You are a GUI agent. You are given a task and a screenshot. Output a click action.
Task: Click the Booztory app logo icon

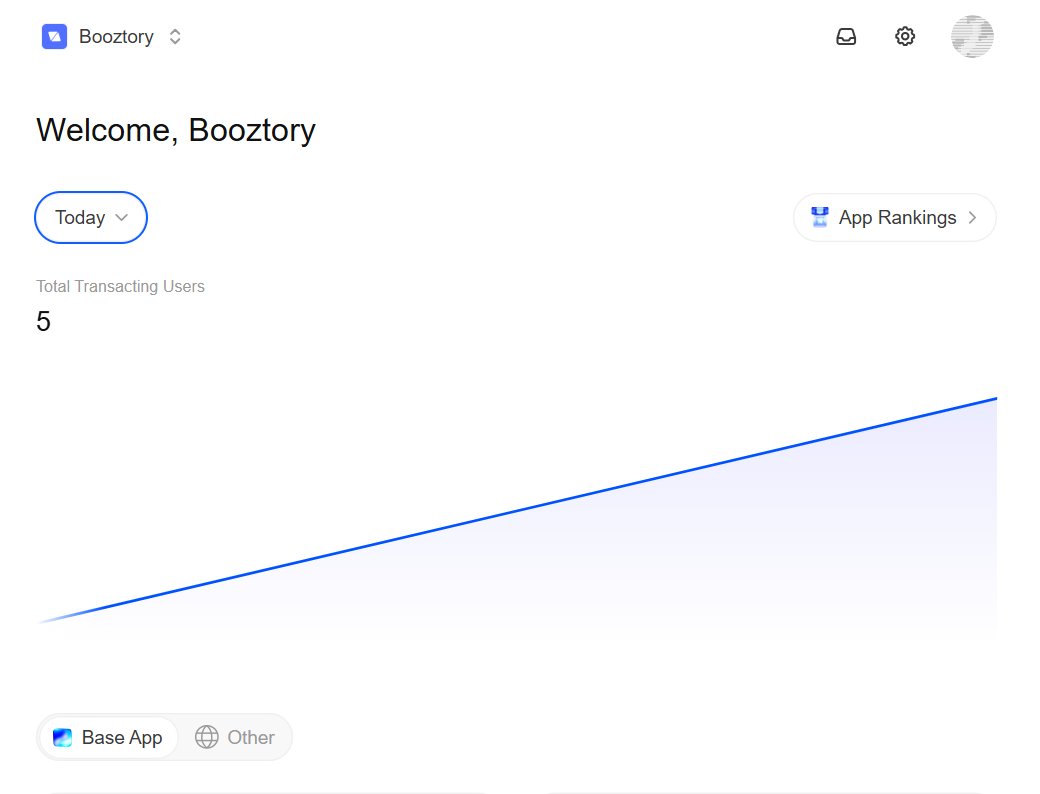(x=54, y=36)
